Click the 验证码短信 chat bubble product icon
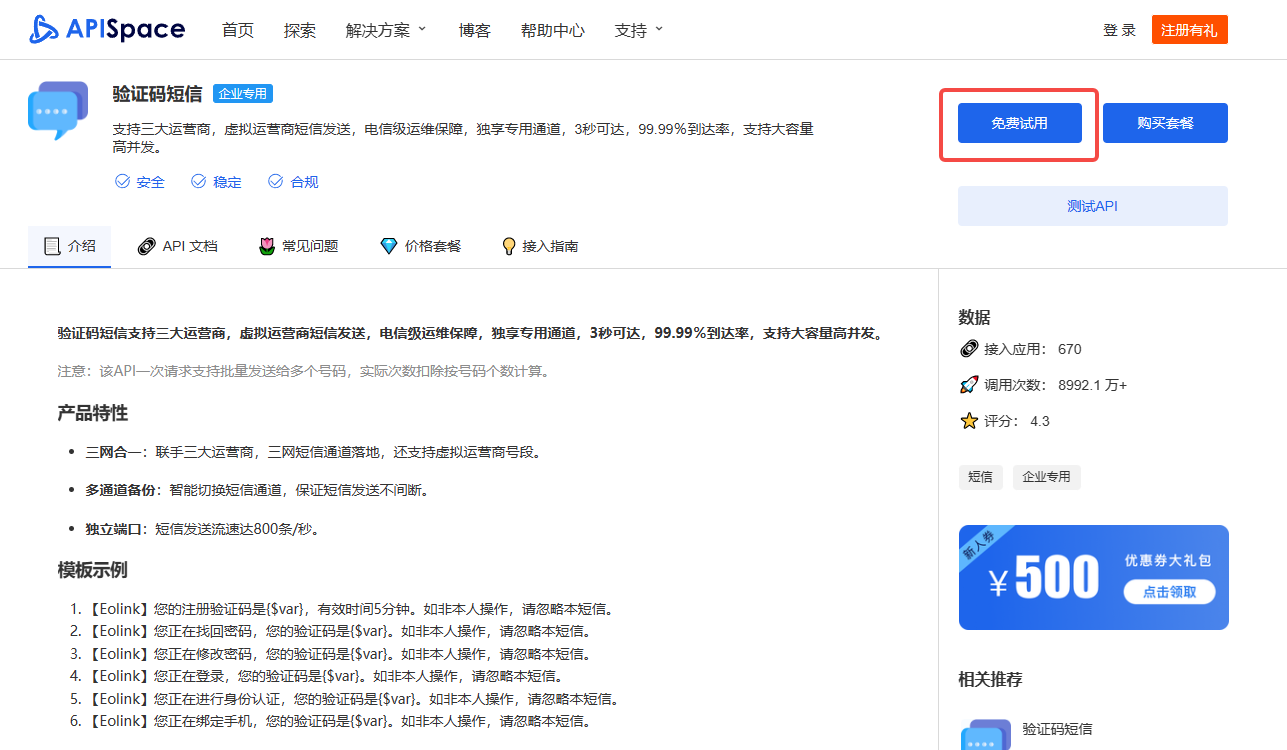This screenshot has width=1287, height=750. coord(58,111)
